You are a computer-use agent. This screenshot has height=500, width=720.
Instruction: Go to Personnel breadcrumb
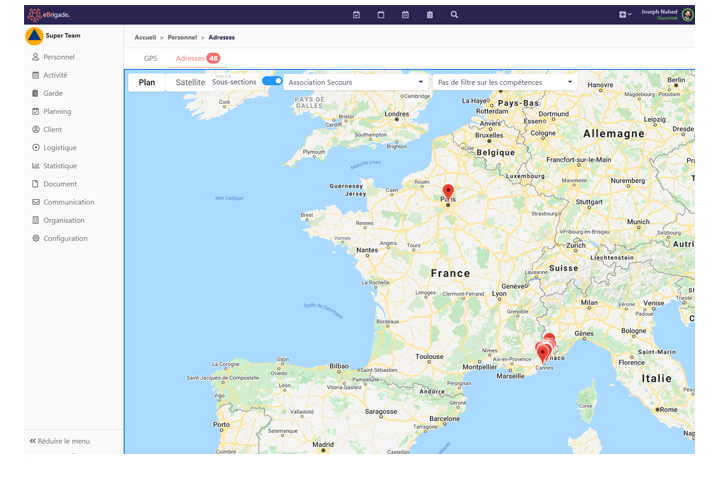[x=182, y=38]
